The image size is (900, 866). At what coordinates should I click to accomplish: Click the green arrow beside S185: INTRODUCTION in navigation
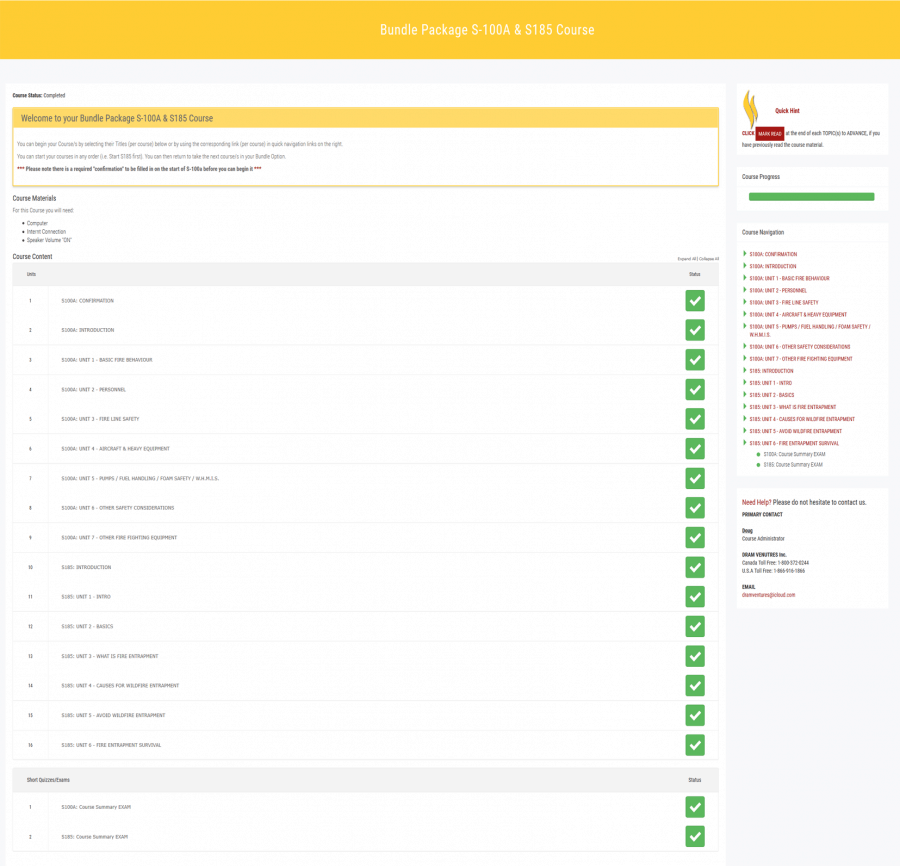(745, 369)
